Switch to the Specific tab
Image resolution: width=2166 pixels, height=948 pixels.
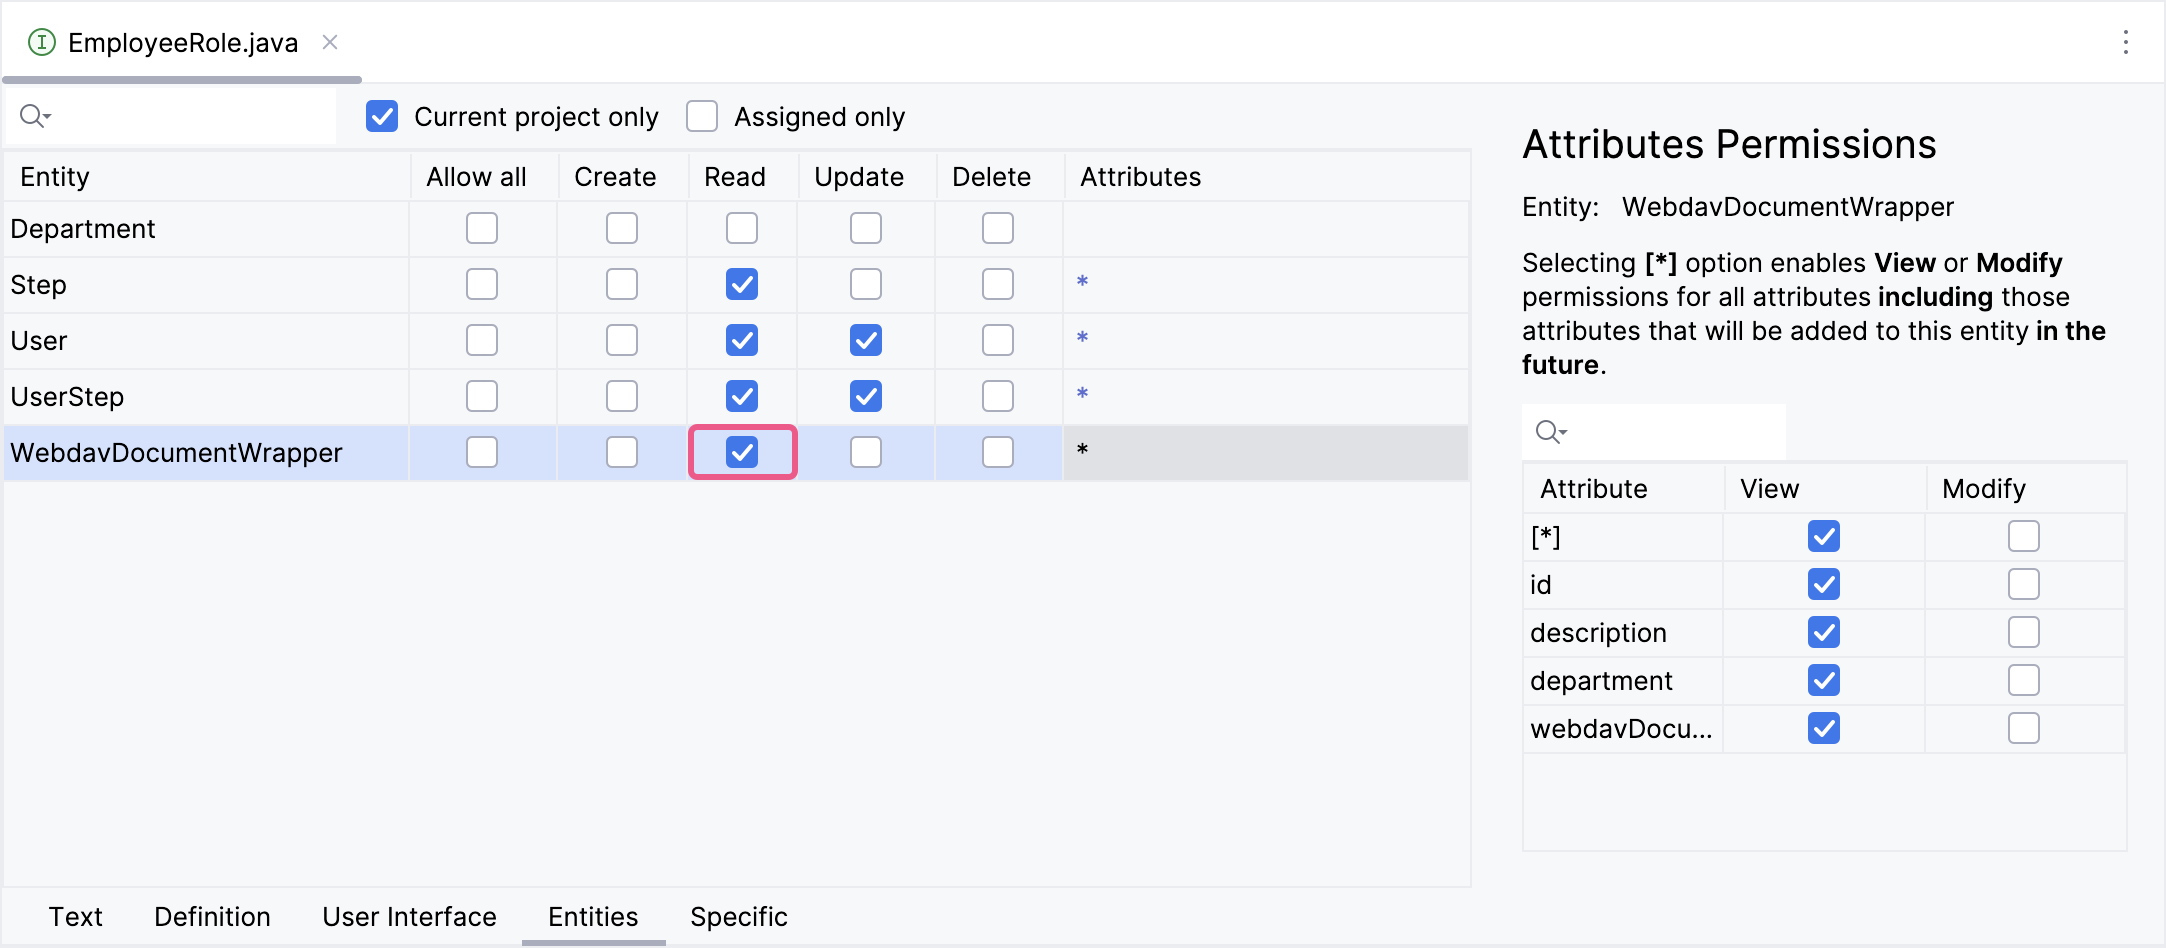pos(738,916)
